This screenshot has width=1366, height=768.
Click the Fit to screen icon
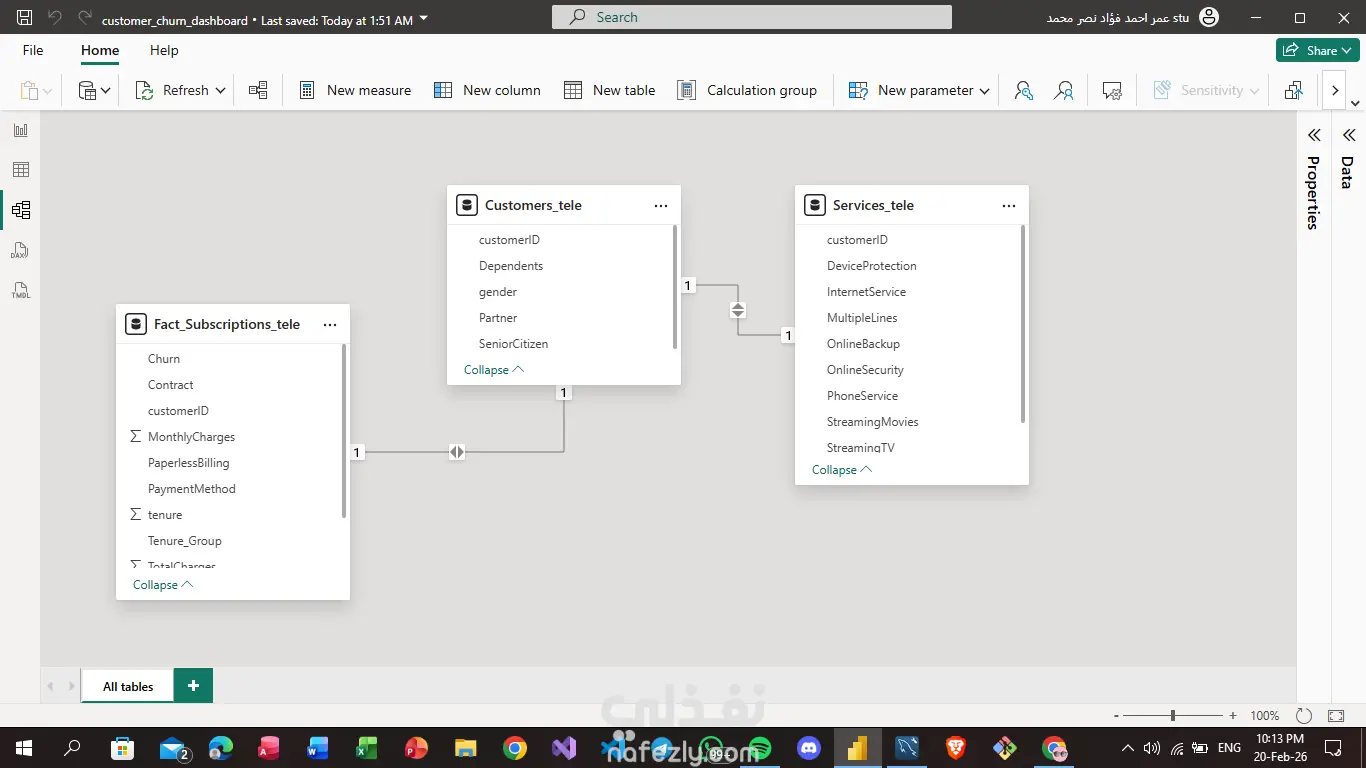coord(1336,716)
